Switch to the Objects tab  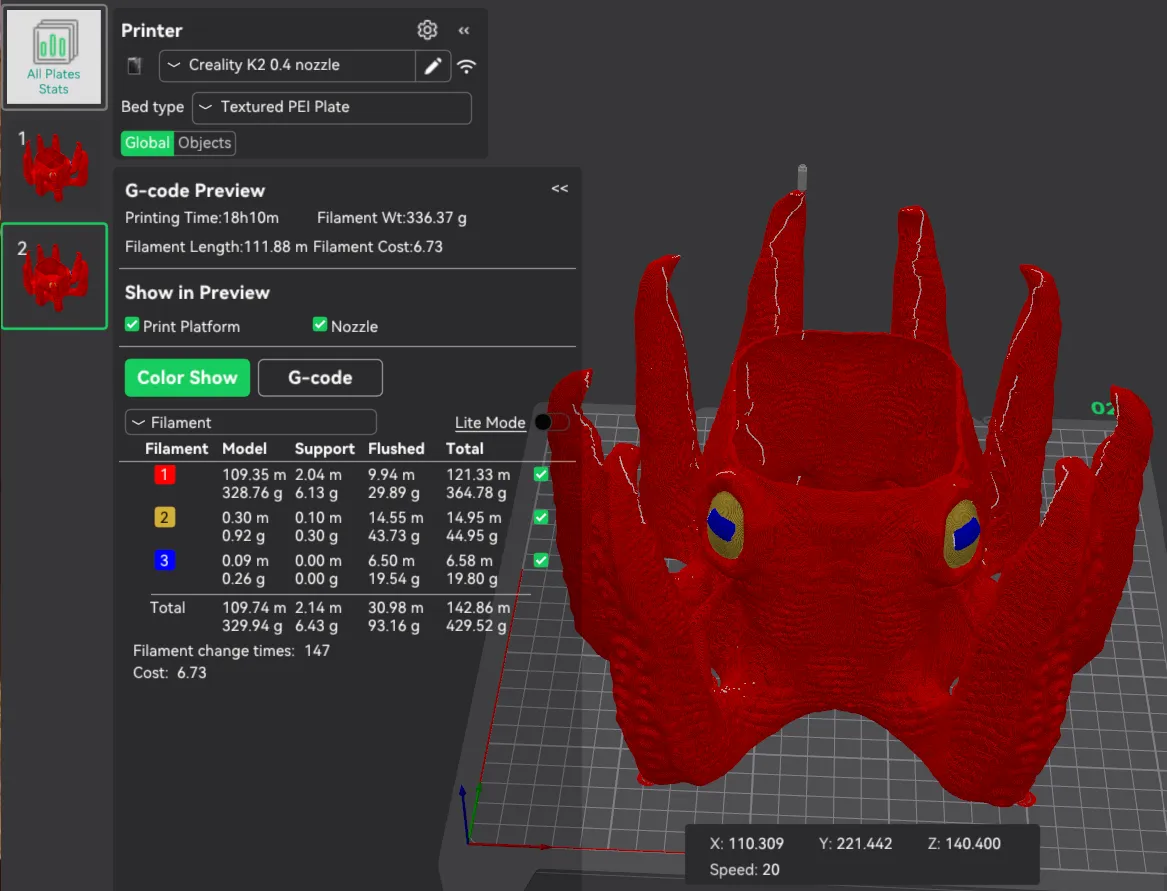click(x=205, y=143)
